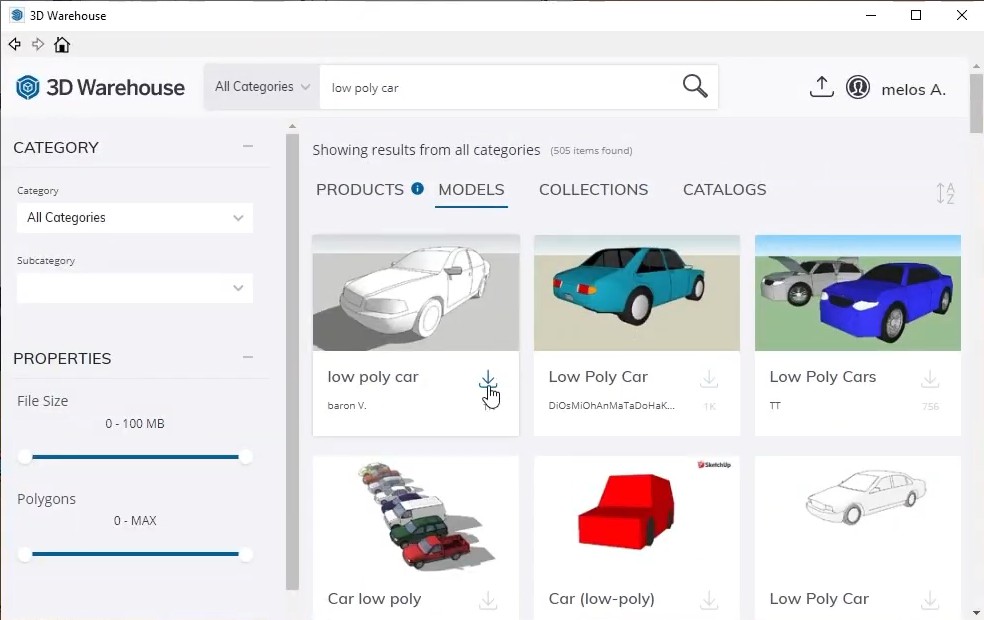Click the '0 - 100 MB' file size value
984x620 pixels.
point(135,424)
